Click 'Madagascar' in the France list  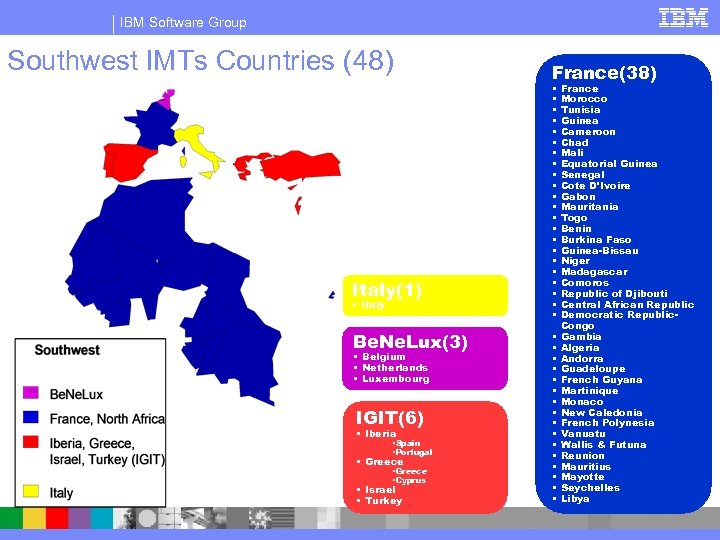[x=594, y=272]
